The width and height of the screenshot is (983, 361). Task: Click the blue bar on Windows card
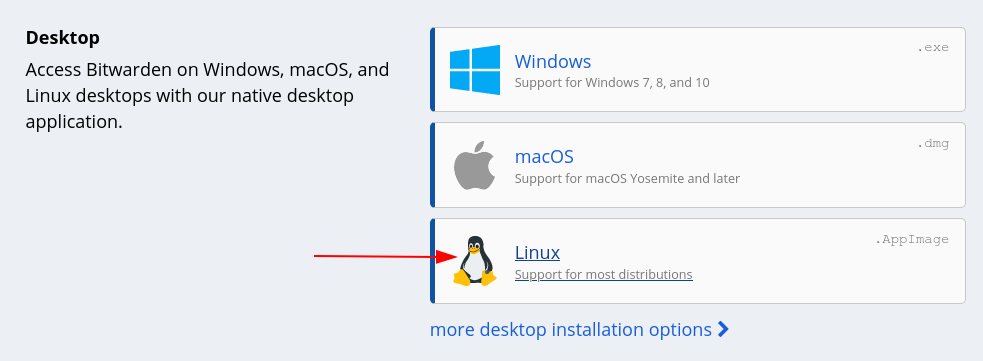click(433, 70)
